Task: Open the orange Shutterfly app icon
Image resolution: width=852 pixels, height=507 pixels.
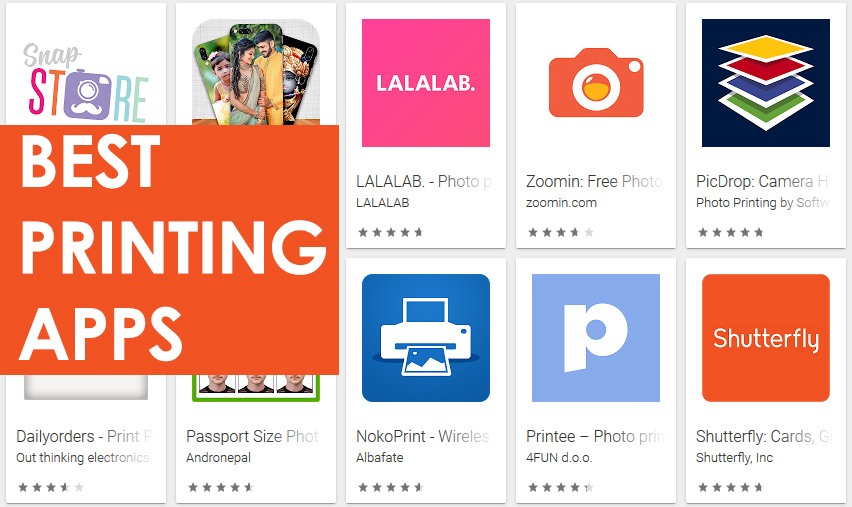Action: point(766,338)
